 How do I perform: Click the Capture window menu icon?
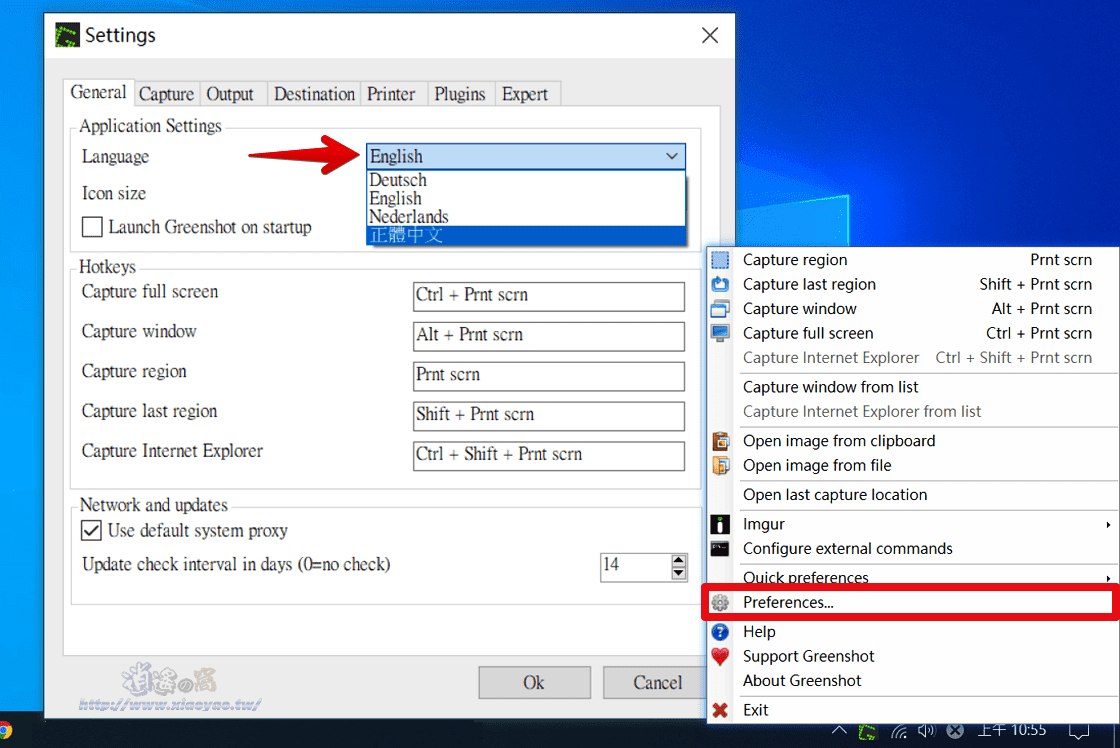tap(720, 309)
